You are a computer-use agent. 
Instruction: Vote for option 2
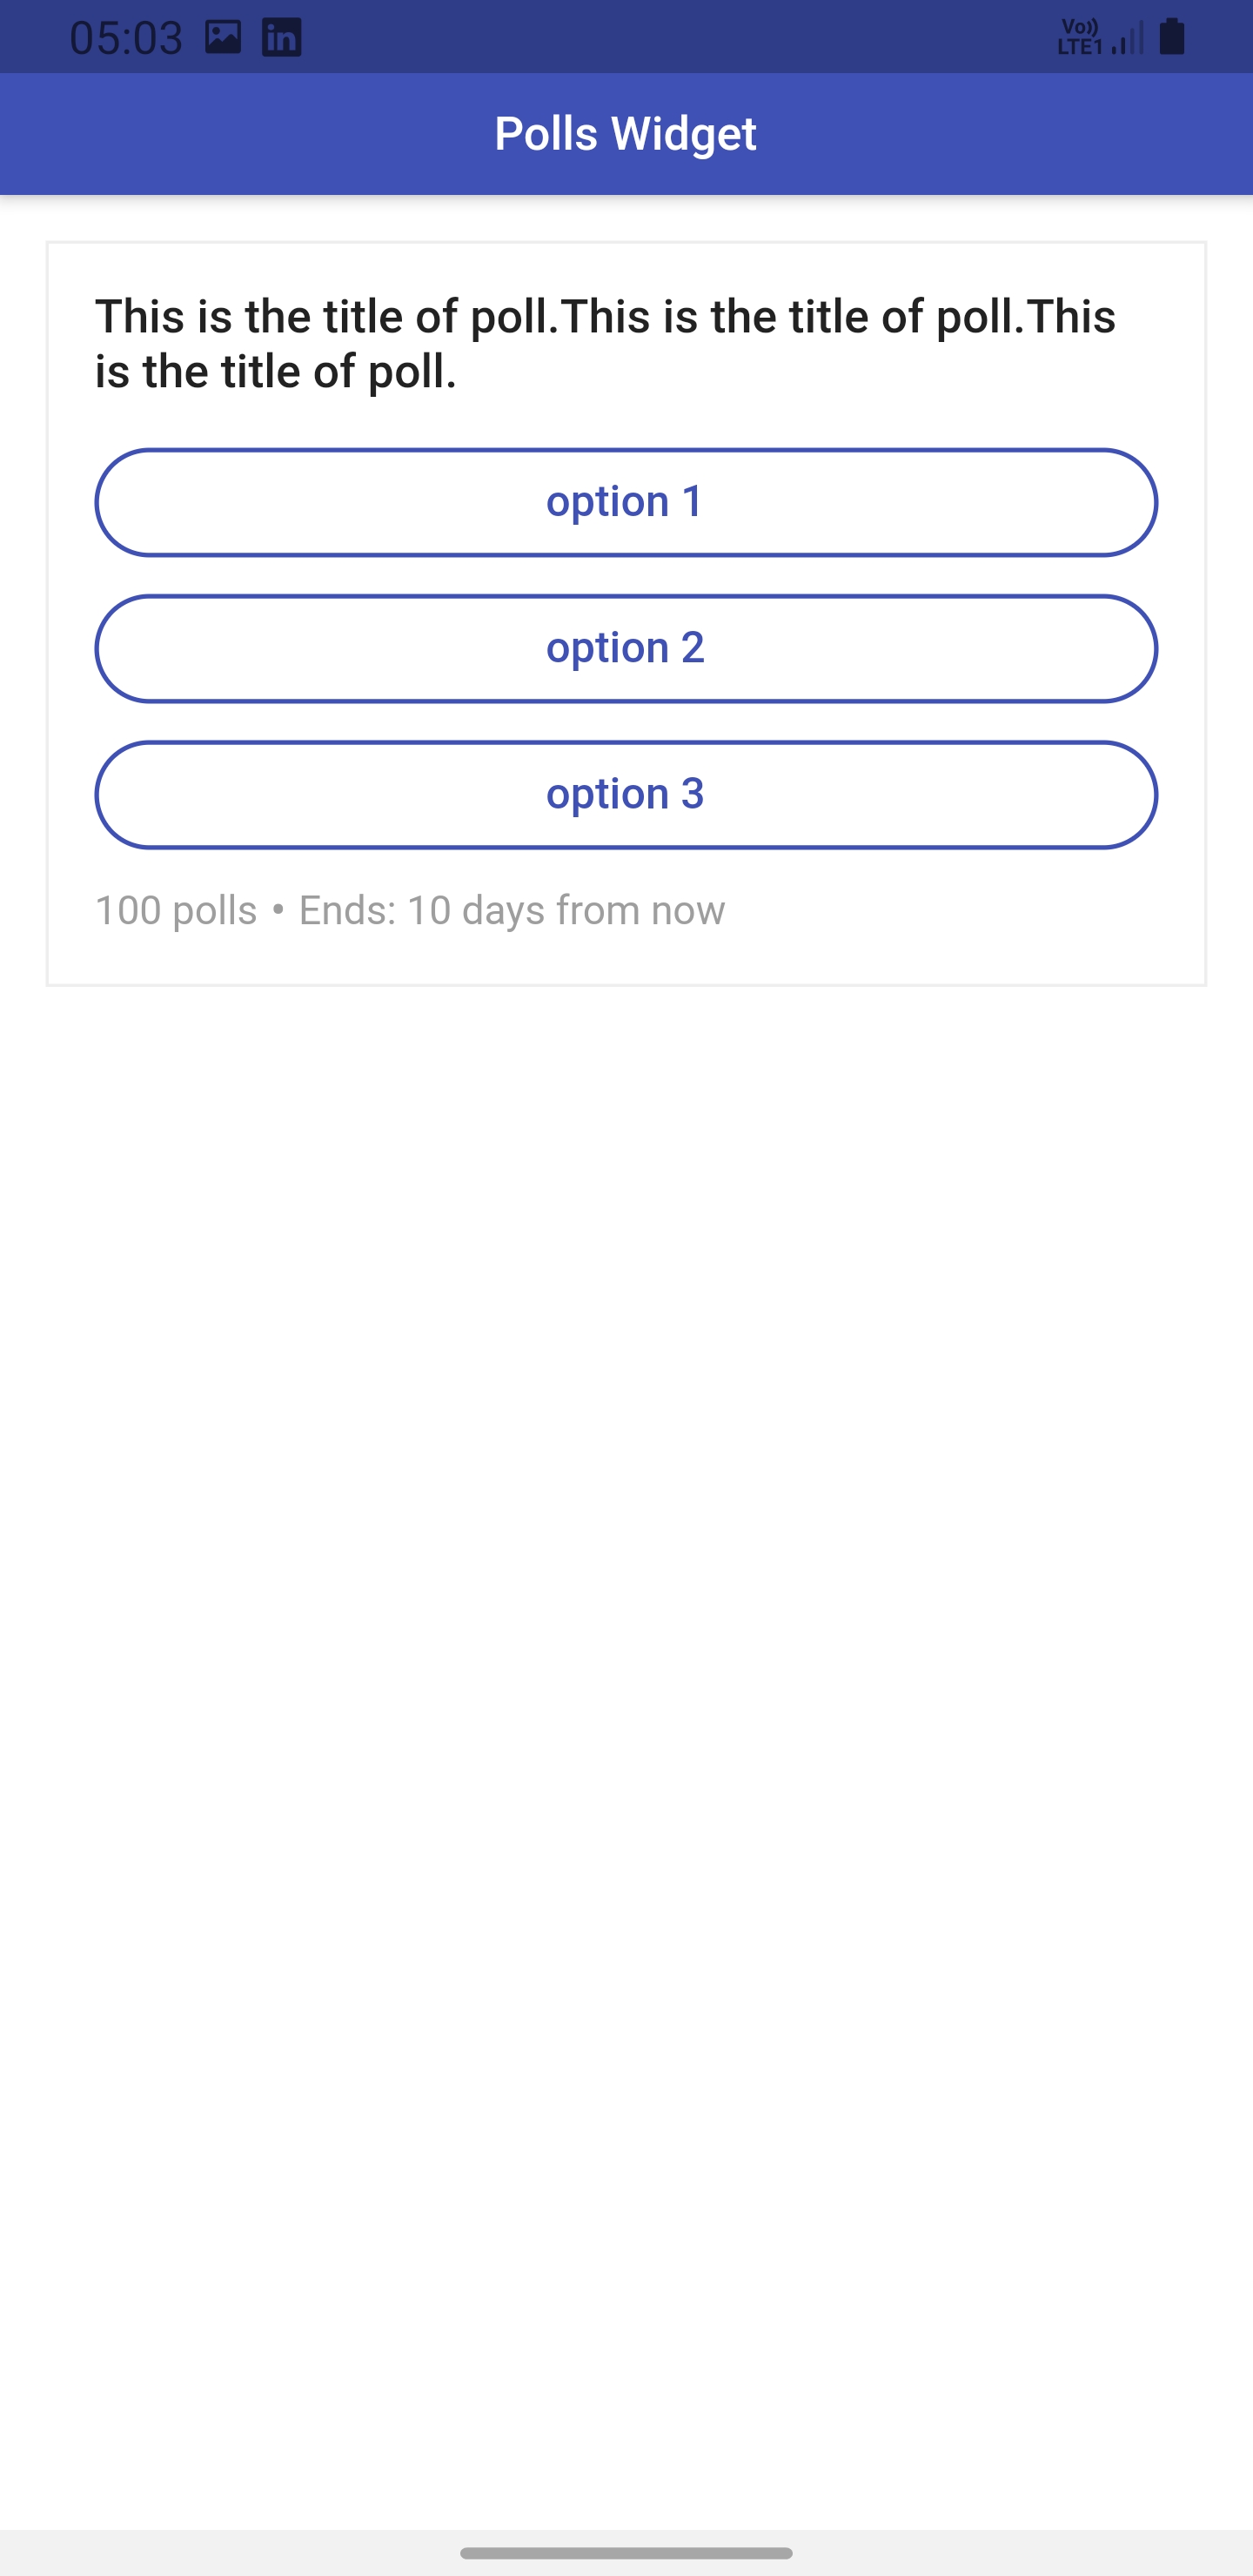(626, 648)
